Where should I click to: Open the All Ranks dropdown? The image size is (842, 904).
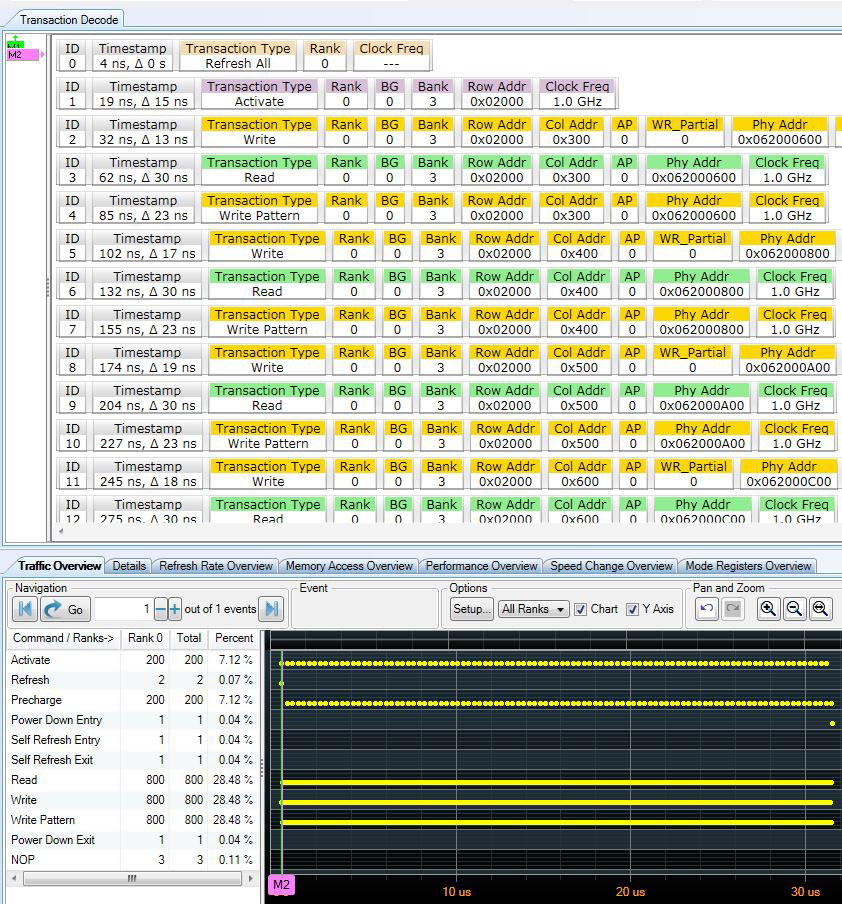click(x=533, y=609)
